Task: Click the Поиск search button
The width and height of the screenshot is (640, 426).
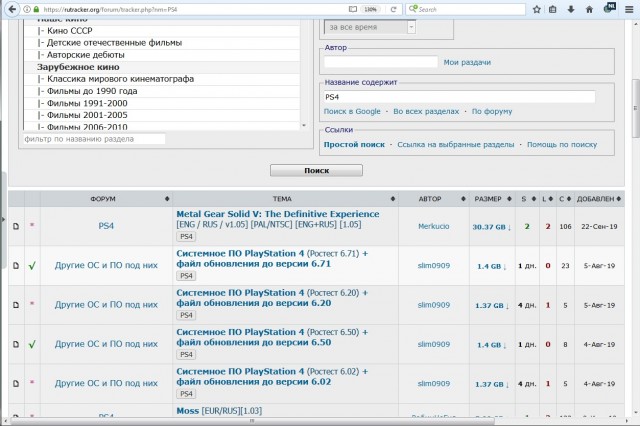Action: pyautogui.click(x=316, y=171)
